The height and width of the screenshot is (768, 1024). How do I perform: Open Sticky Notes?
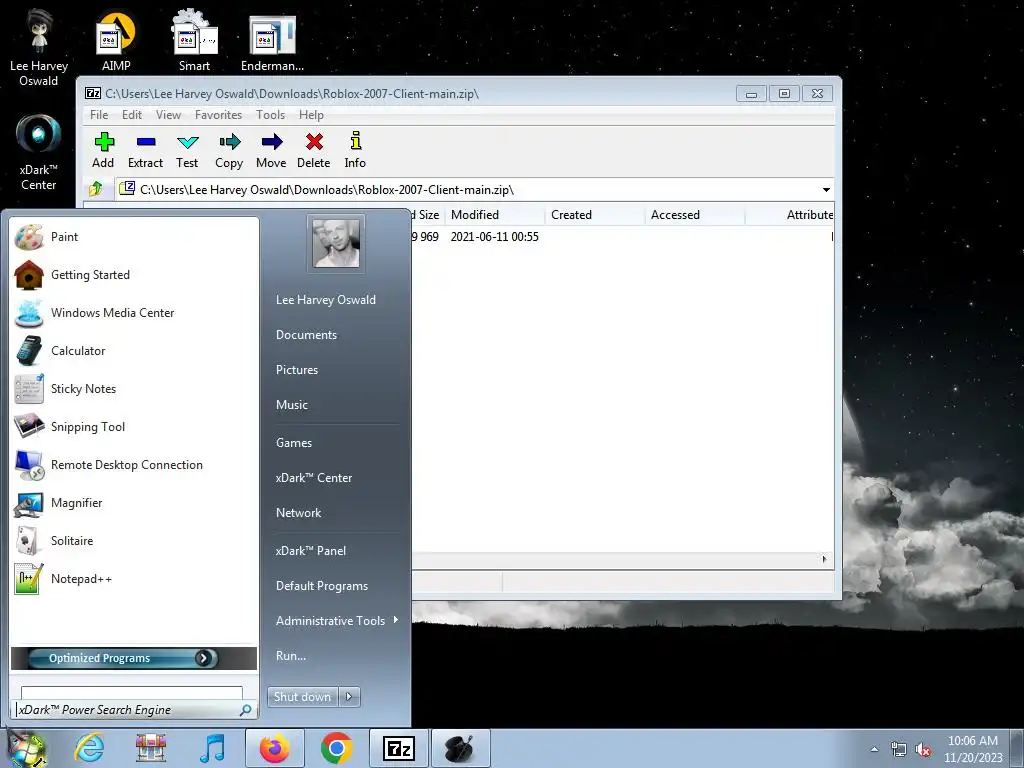pos(134,389)
